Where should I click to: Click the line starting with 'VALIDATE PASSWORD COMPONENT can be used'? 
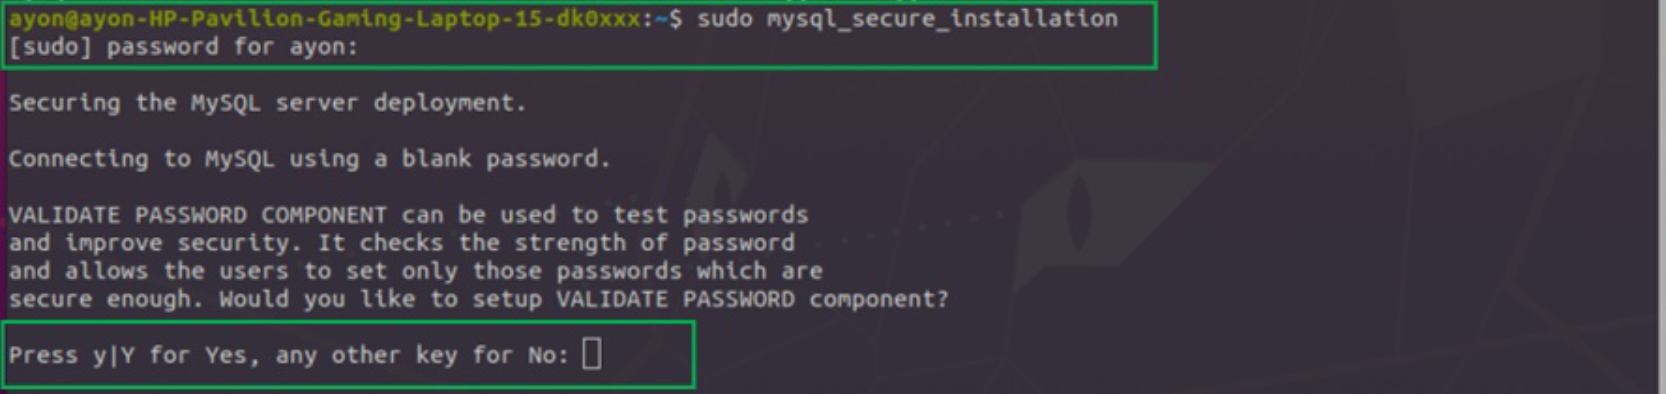(x=408, y=215)
